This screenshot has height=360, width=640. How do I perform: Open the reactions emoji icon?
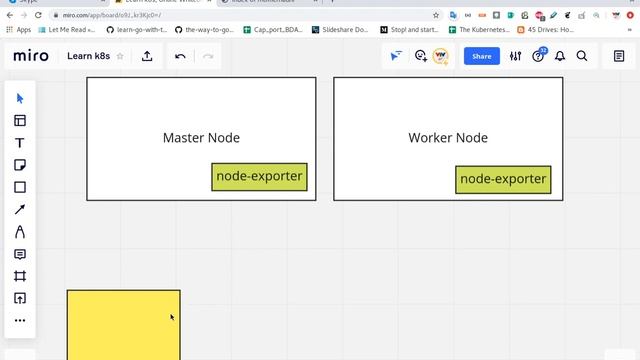420,56
